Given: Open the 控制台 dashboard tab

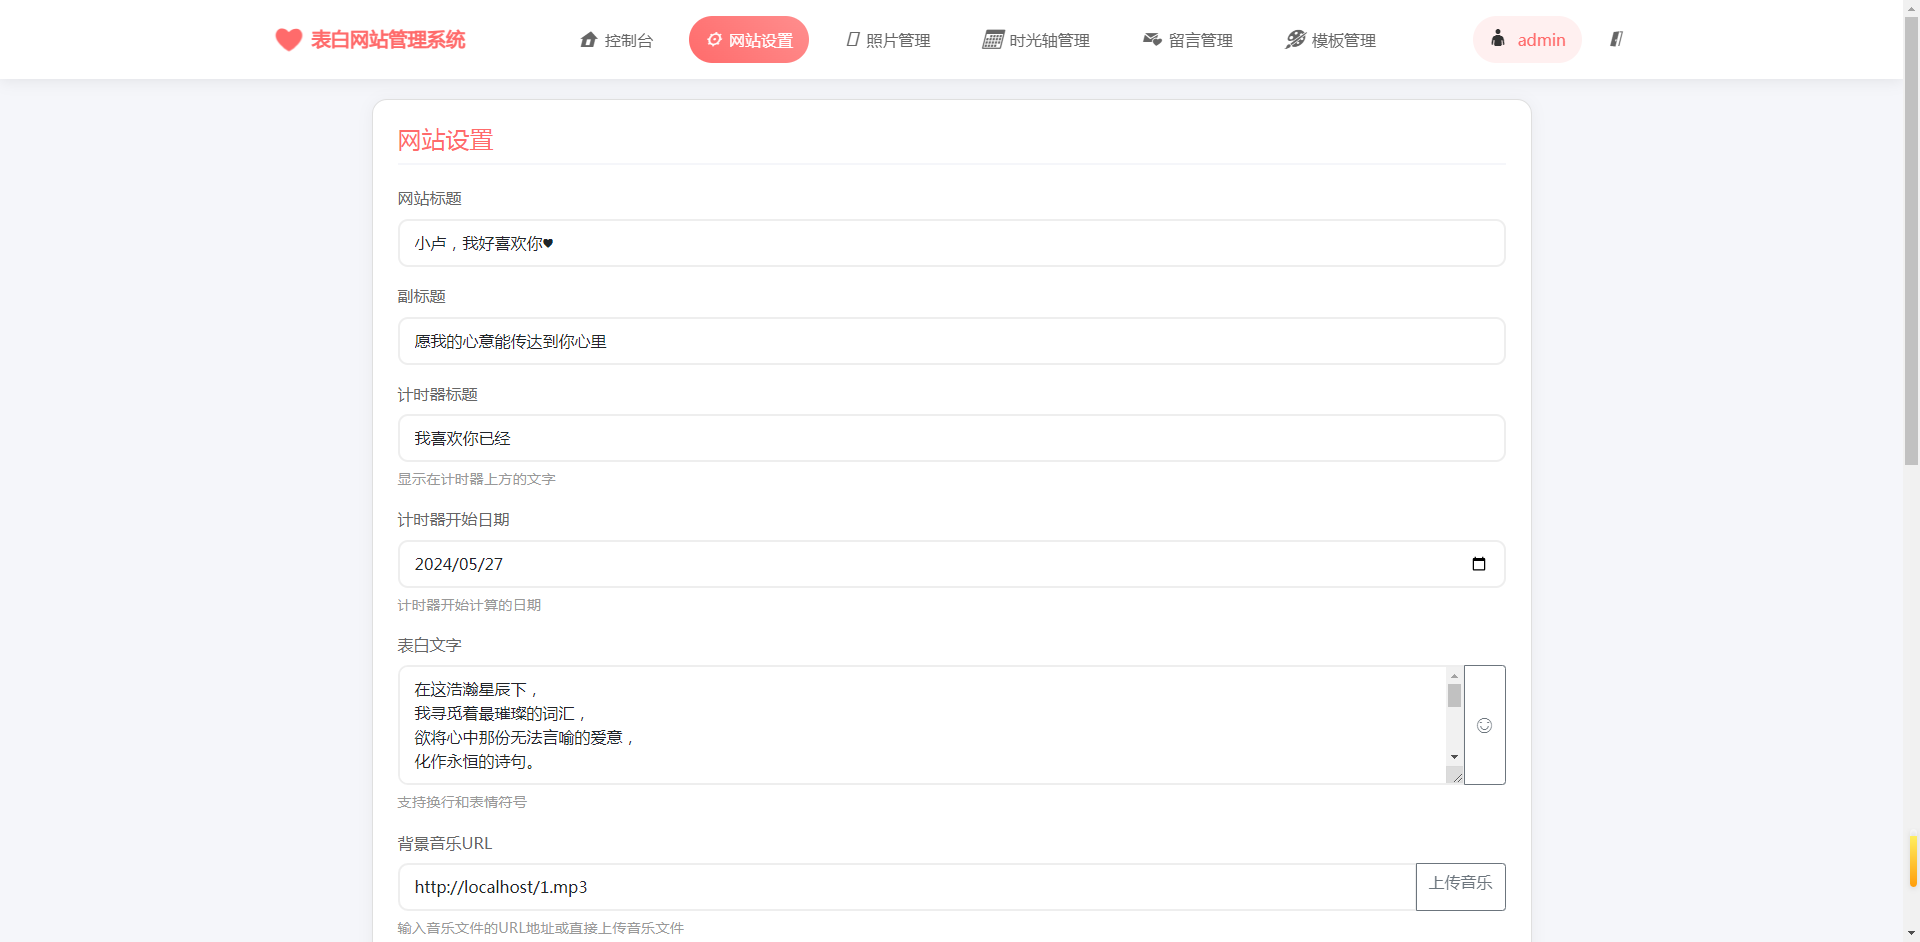Looking at the screenshot, I should click(x=616, y=40).
